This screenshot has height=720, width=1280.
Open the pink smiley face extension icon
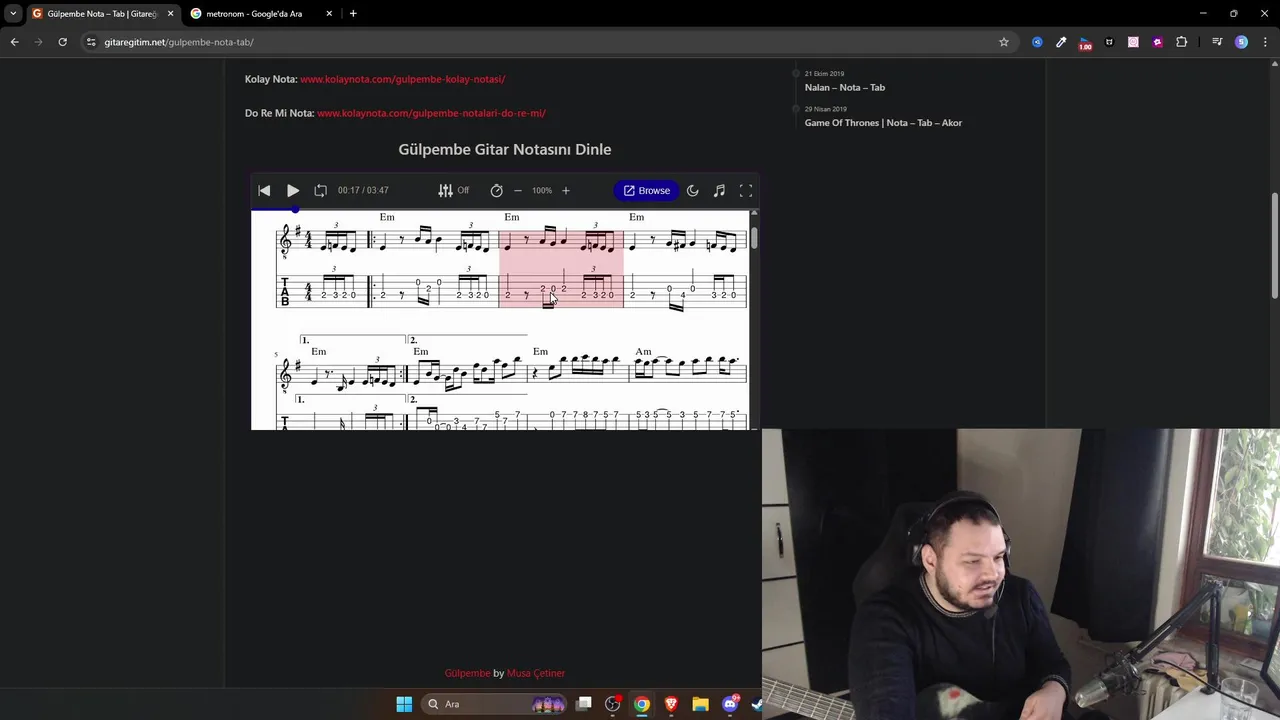pyautogui.click(x=1133, y=42)
